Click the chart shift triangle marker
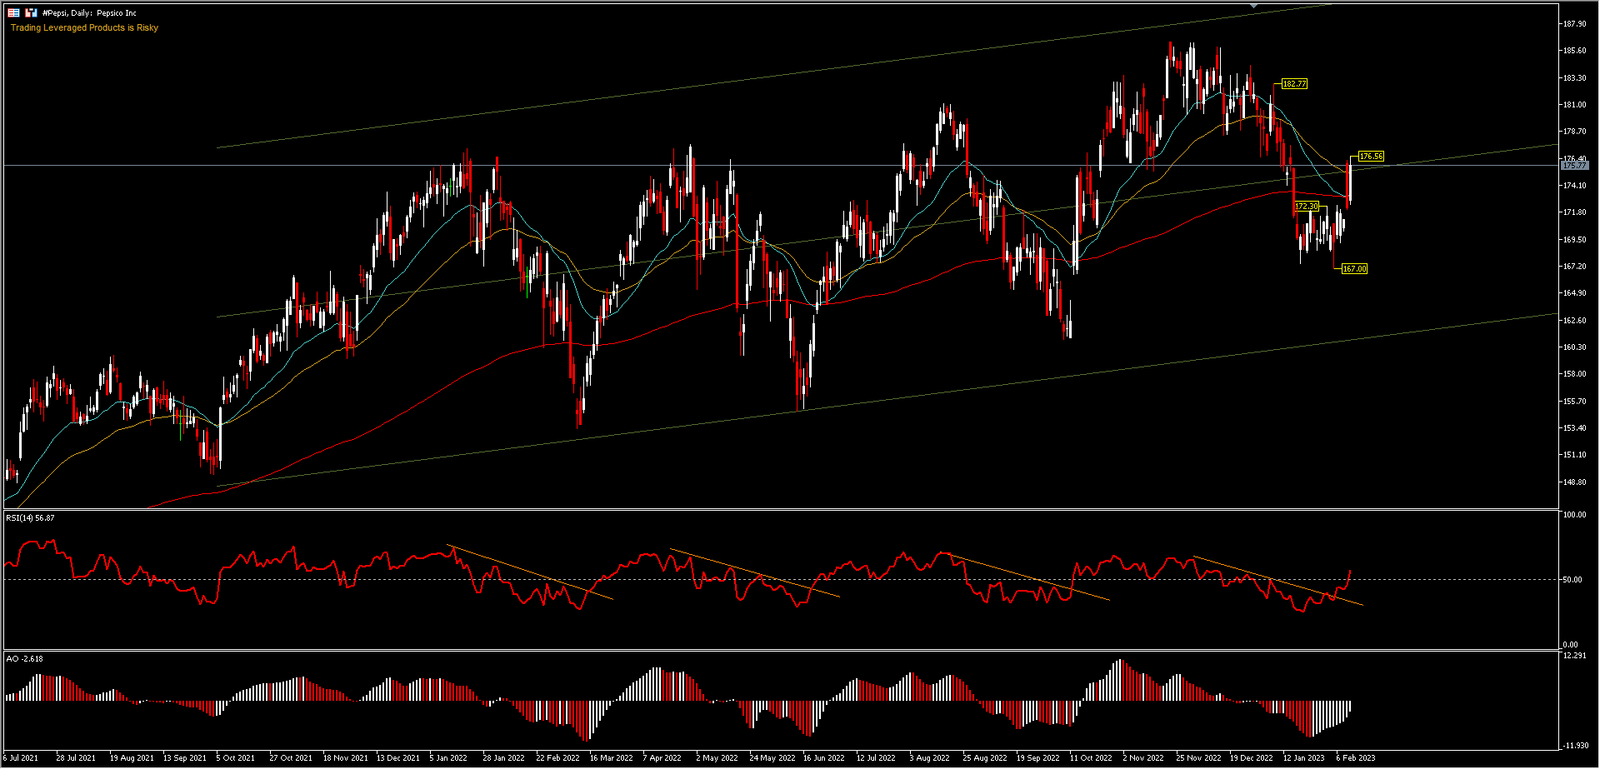The width and height of the screenshot is (1600, 769). coord(1253,5)
